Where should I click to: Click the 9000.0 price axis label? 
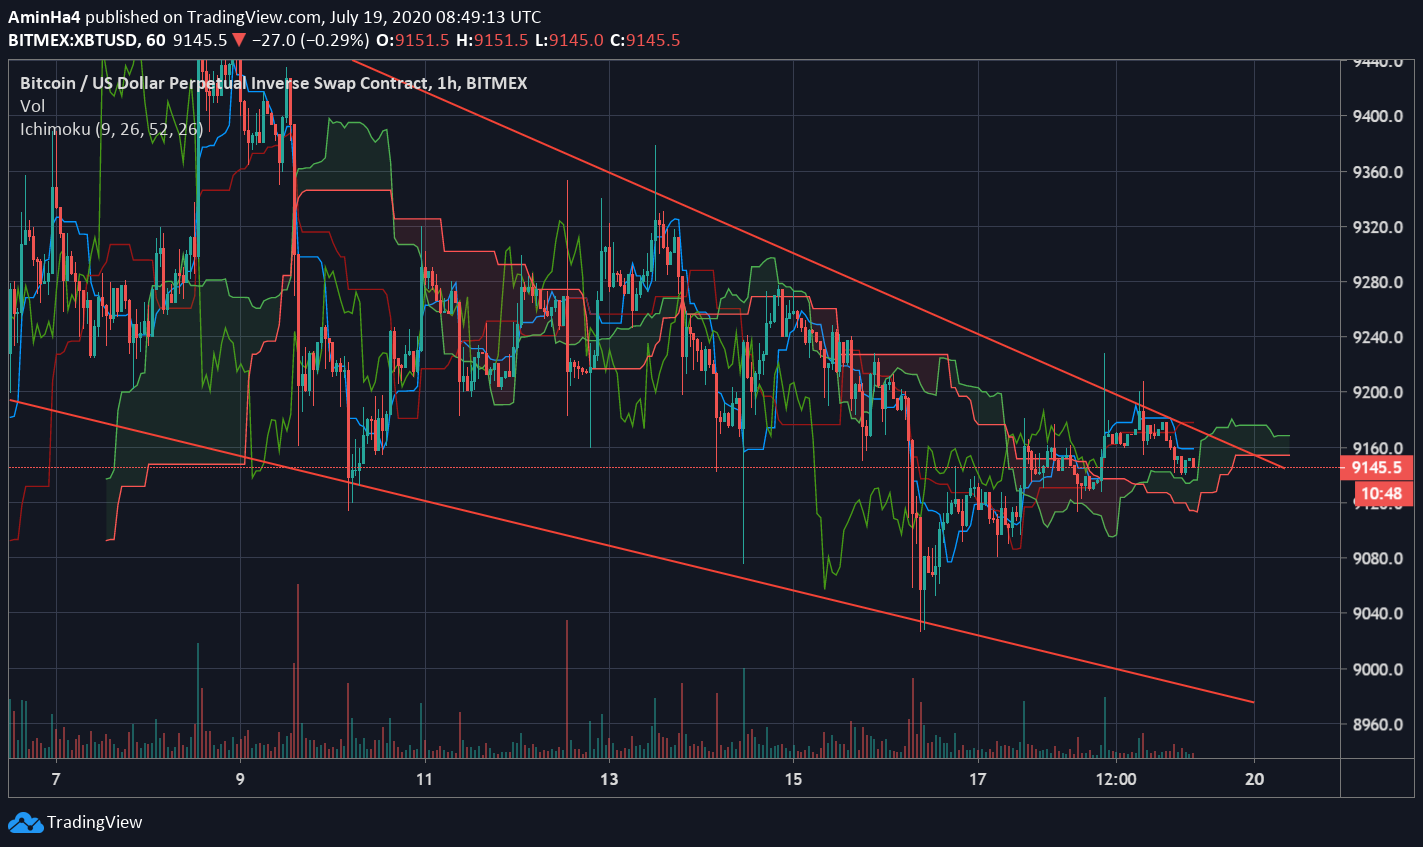click(1376, 669)
